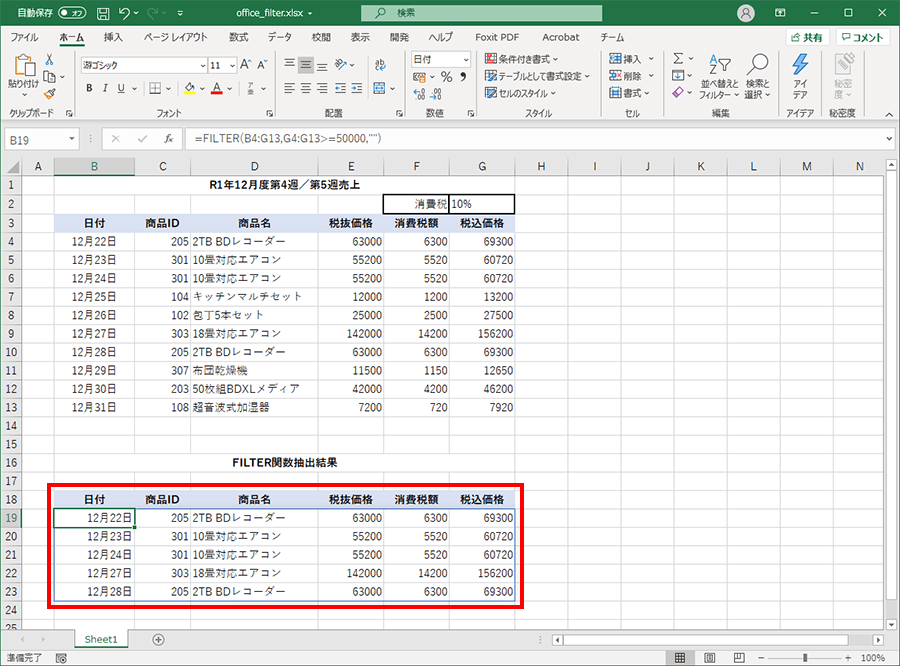Screen dimensions: 900x666
Task: Apply percent style
Action: [x=447, y=77]
